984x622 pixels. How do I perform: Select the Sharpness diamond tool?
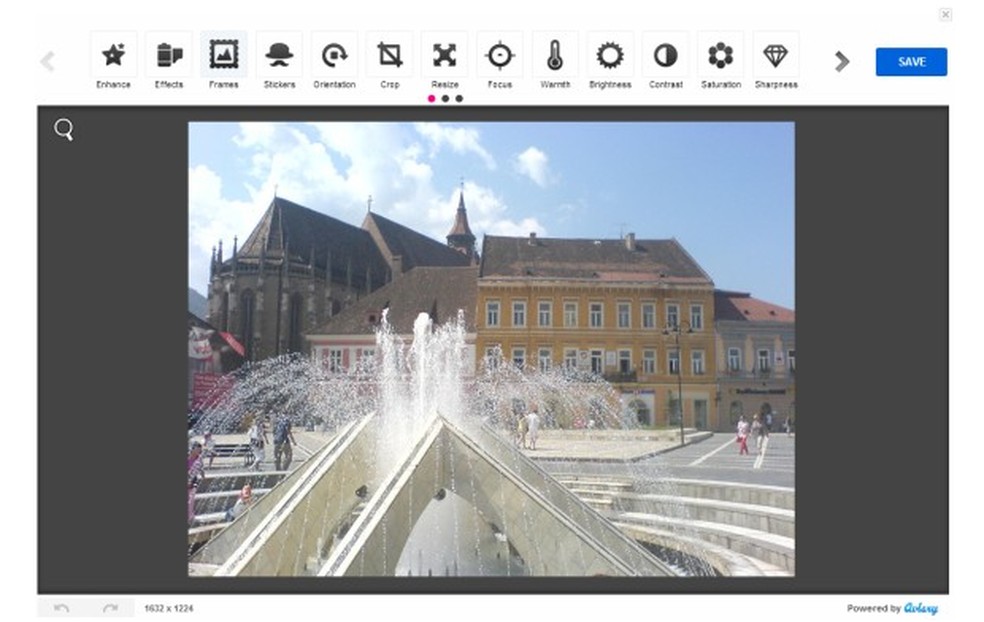click(x=776, y=61)
